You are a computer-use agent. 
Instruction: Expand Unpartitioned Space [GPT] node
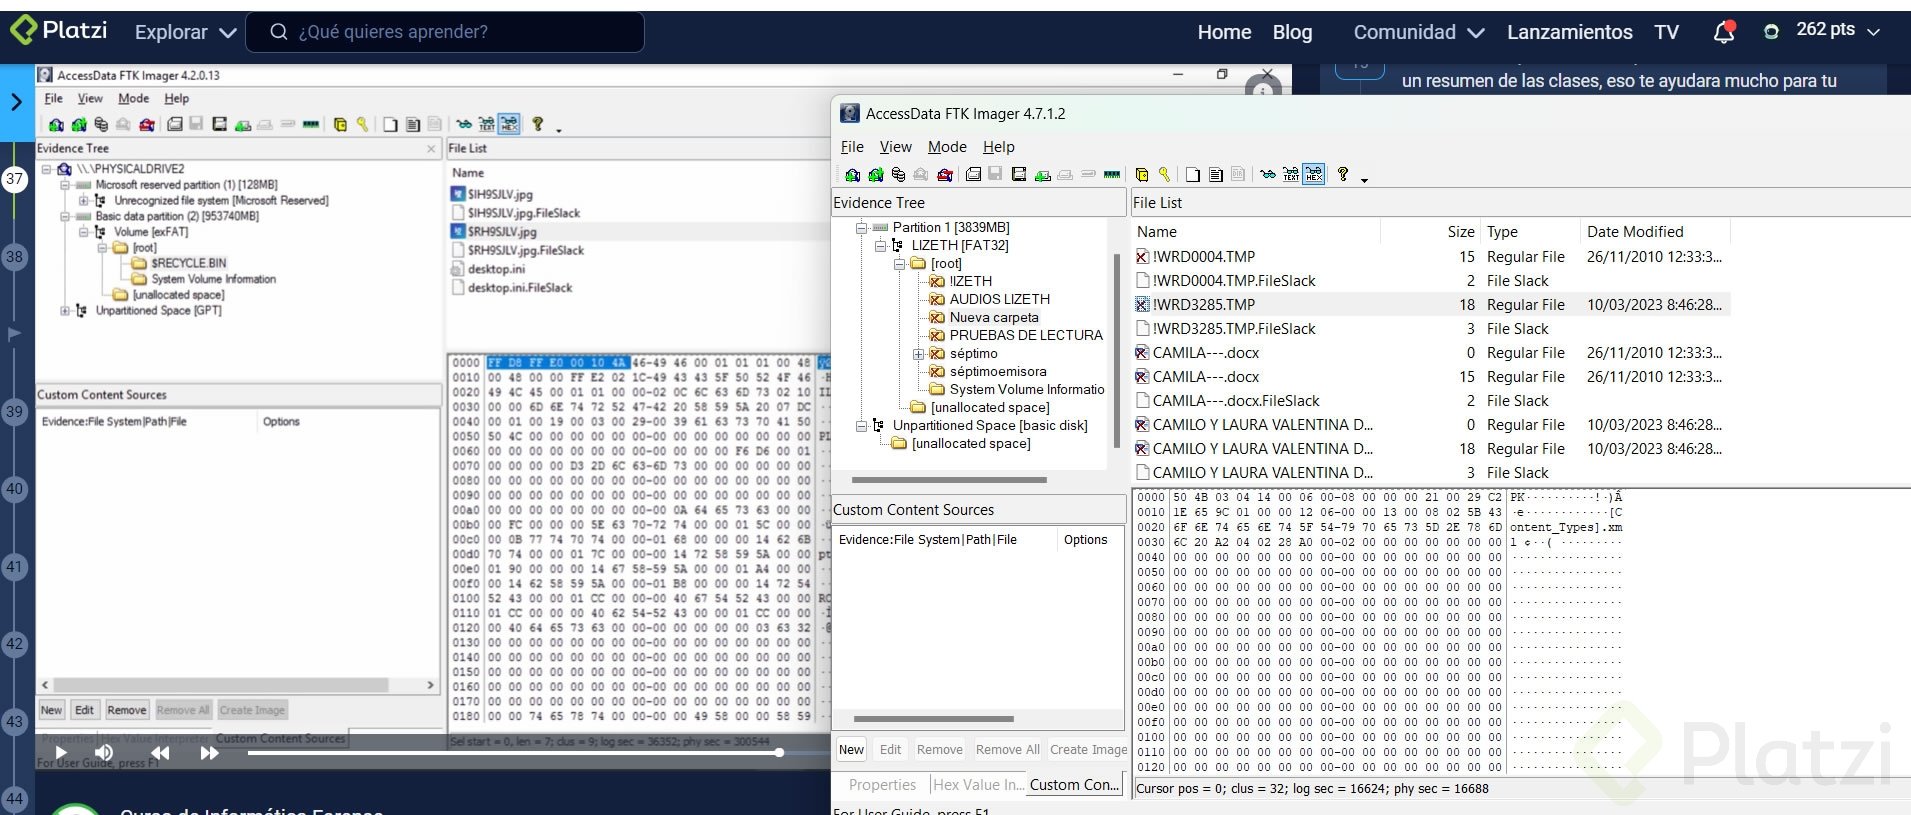coord(65,311)
